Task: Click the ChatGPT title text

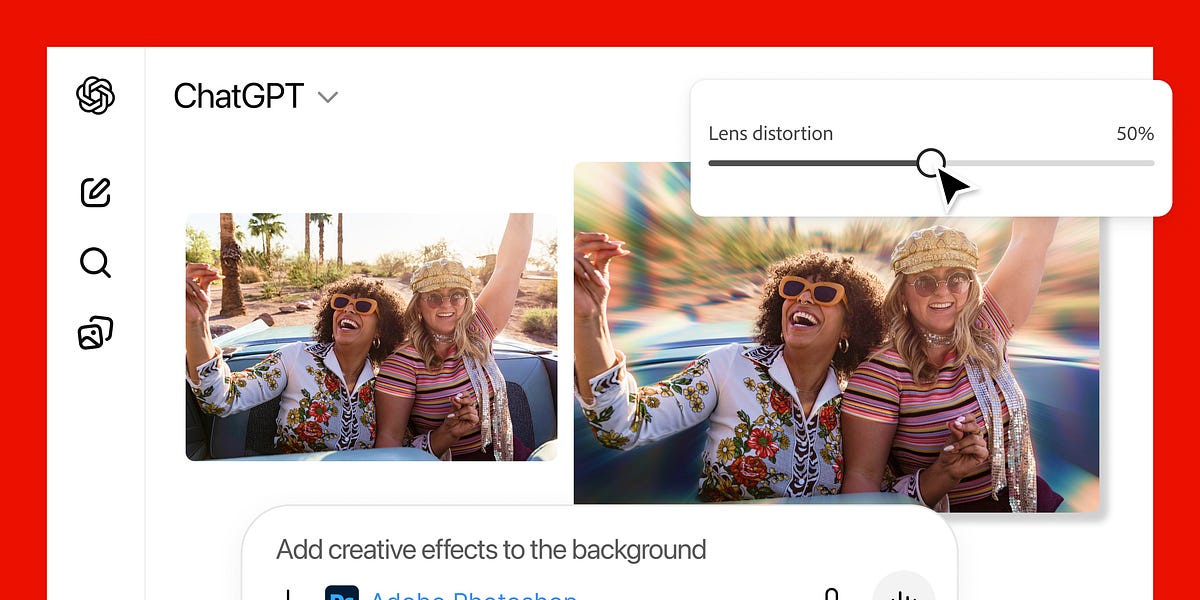Action: [238, 96]
